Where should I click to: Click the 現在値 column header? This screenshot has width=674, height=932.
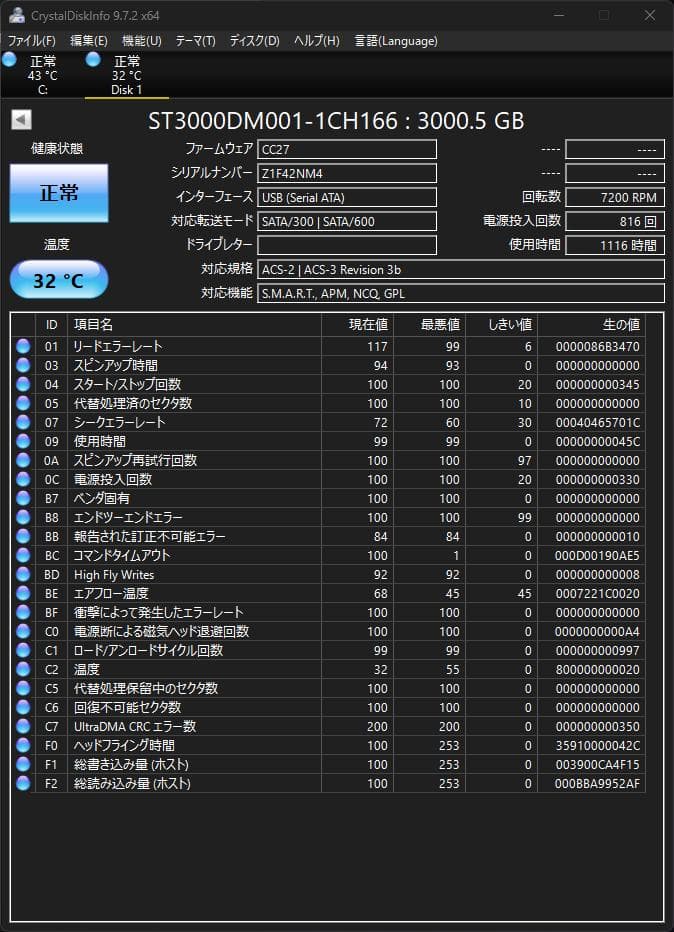pos(357,325)
